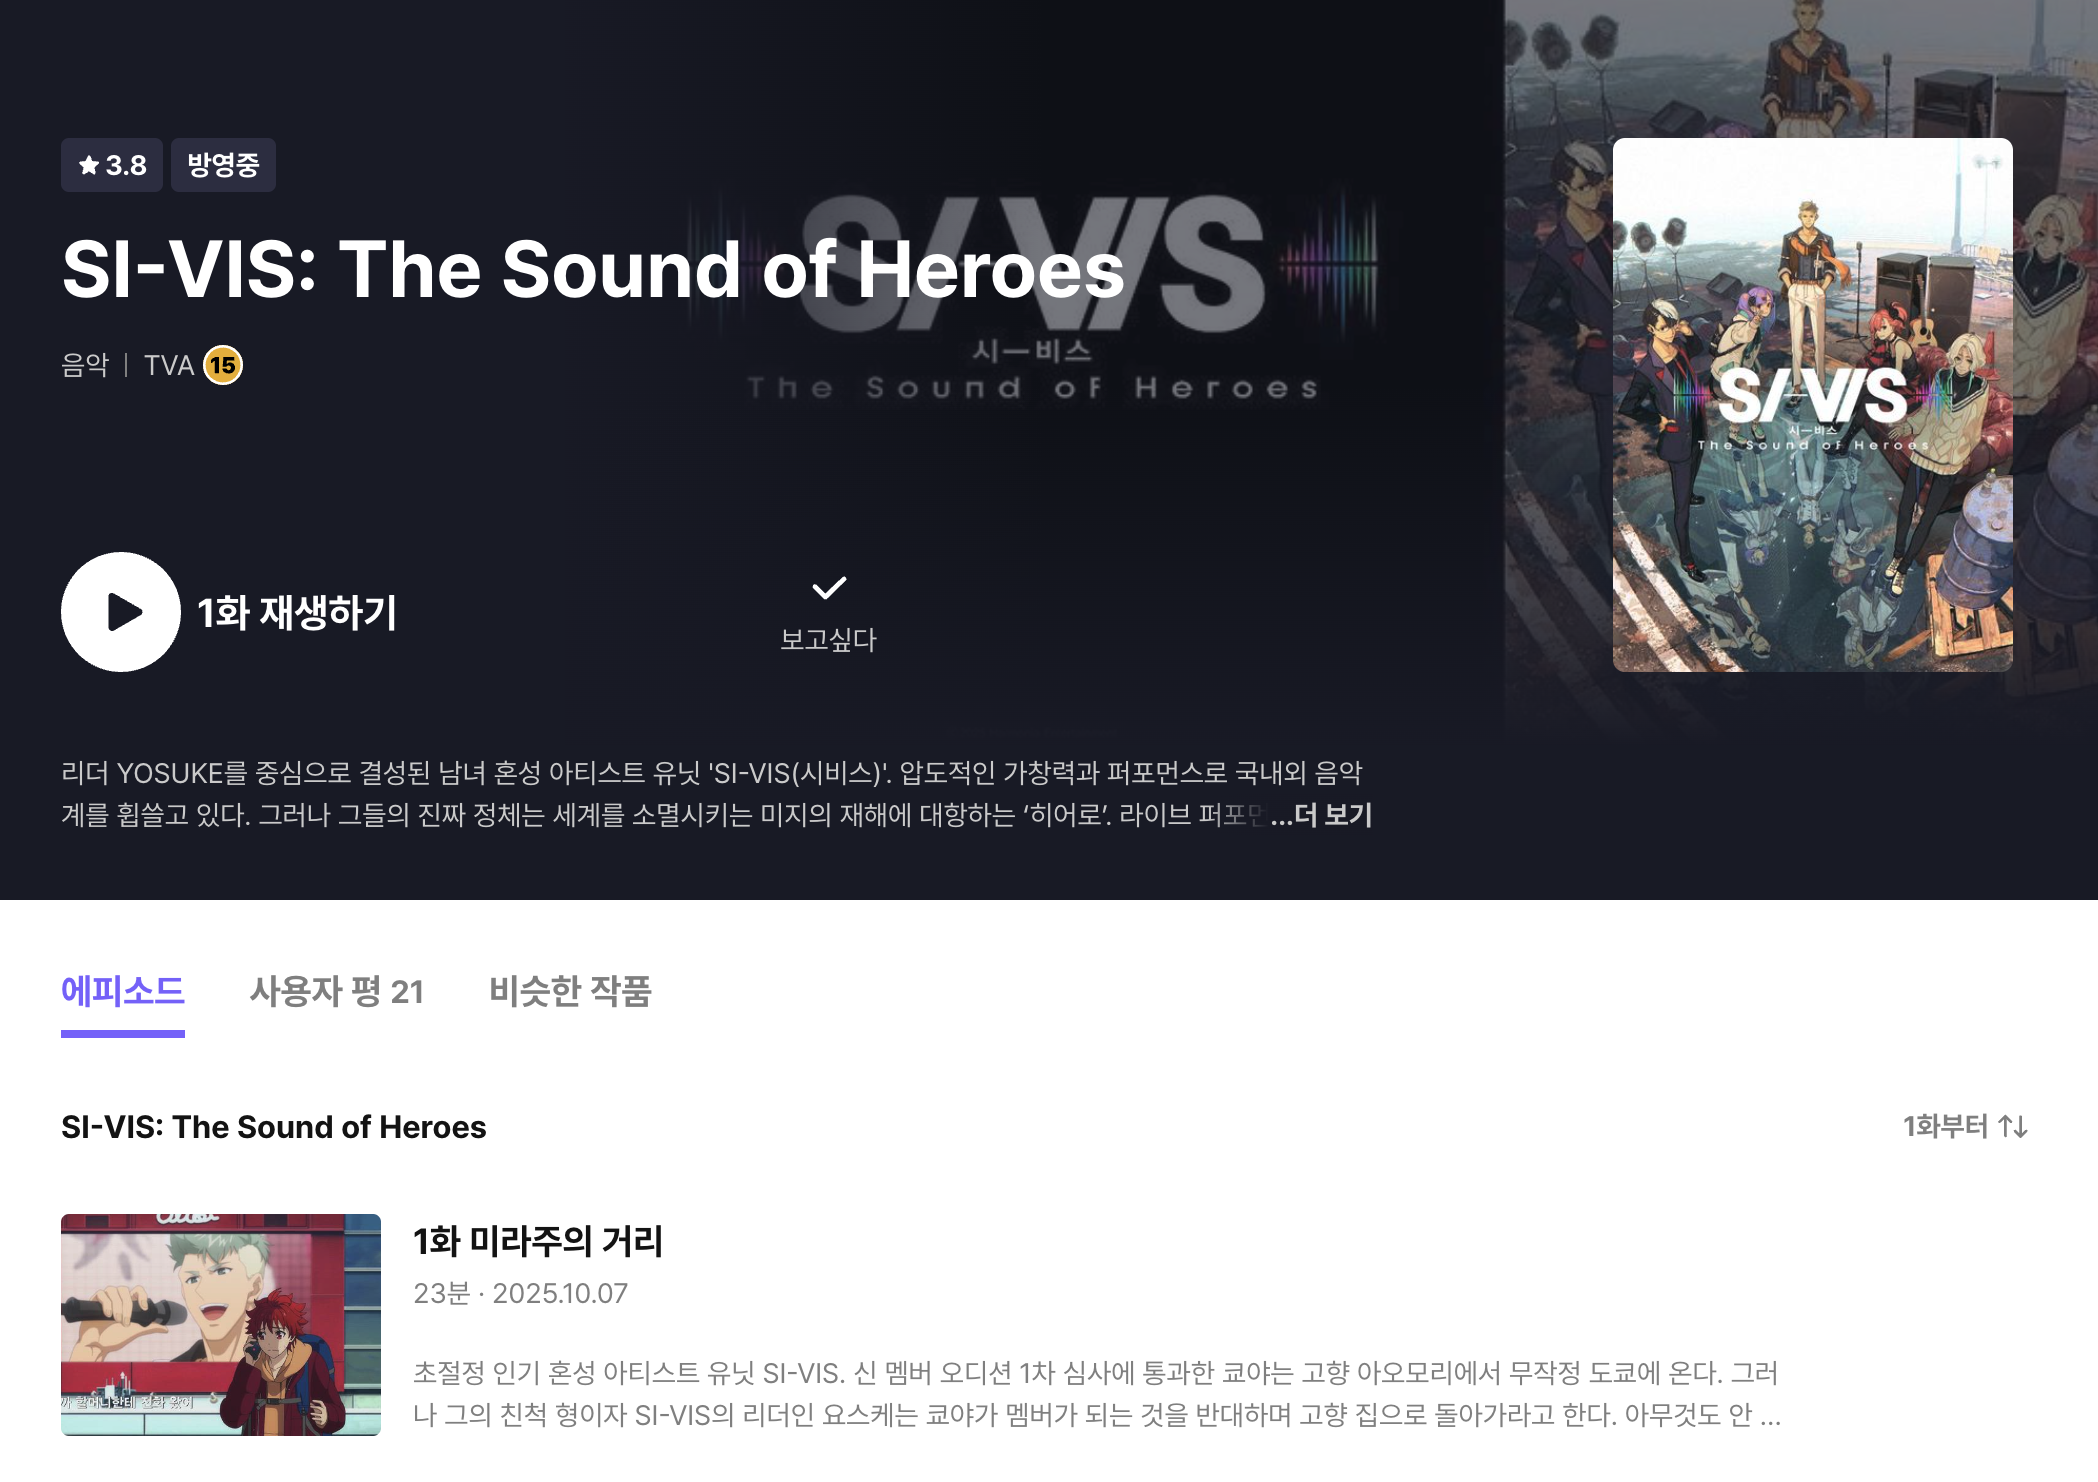Viewport: 2098px width, 1482px height.
Task: Click the 15 age rating icon
Action: tap(223, 365)
